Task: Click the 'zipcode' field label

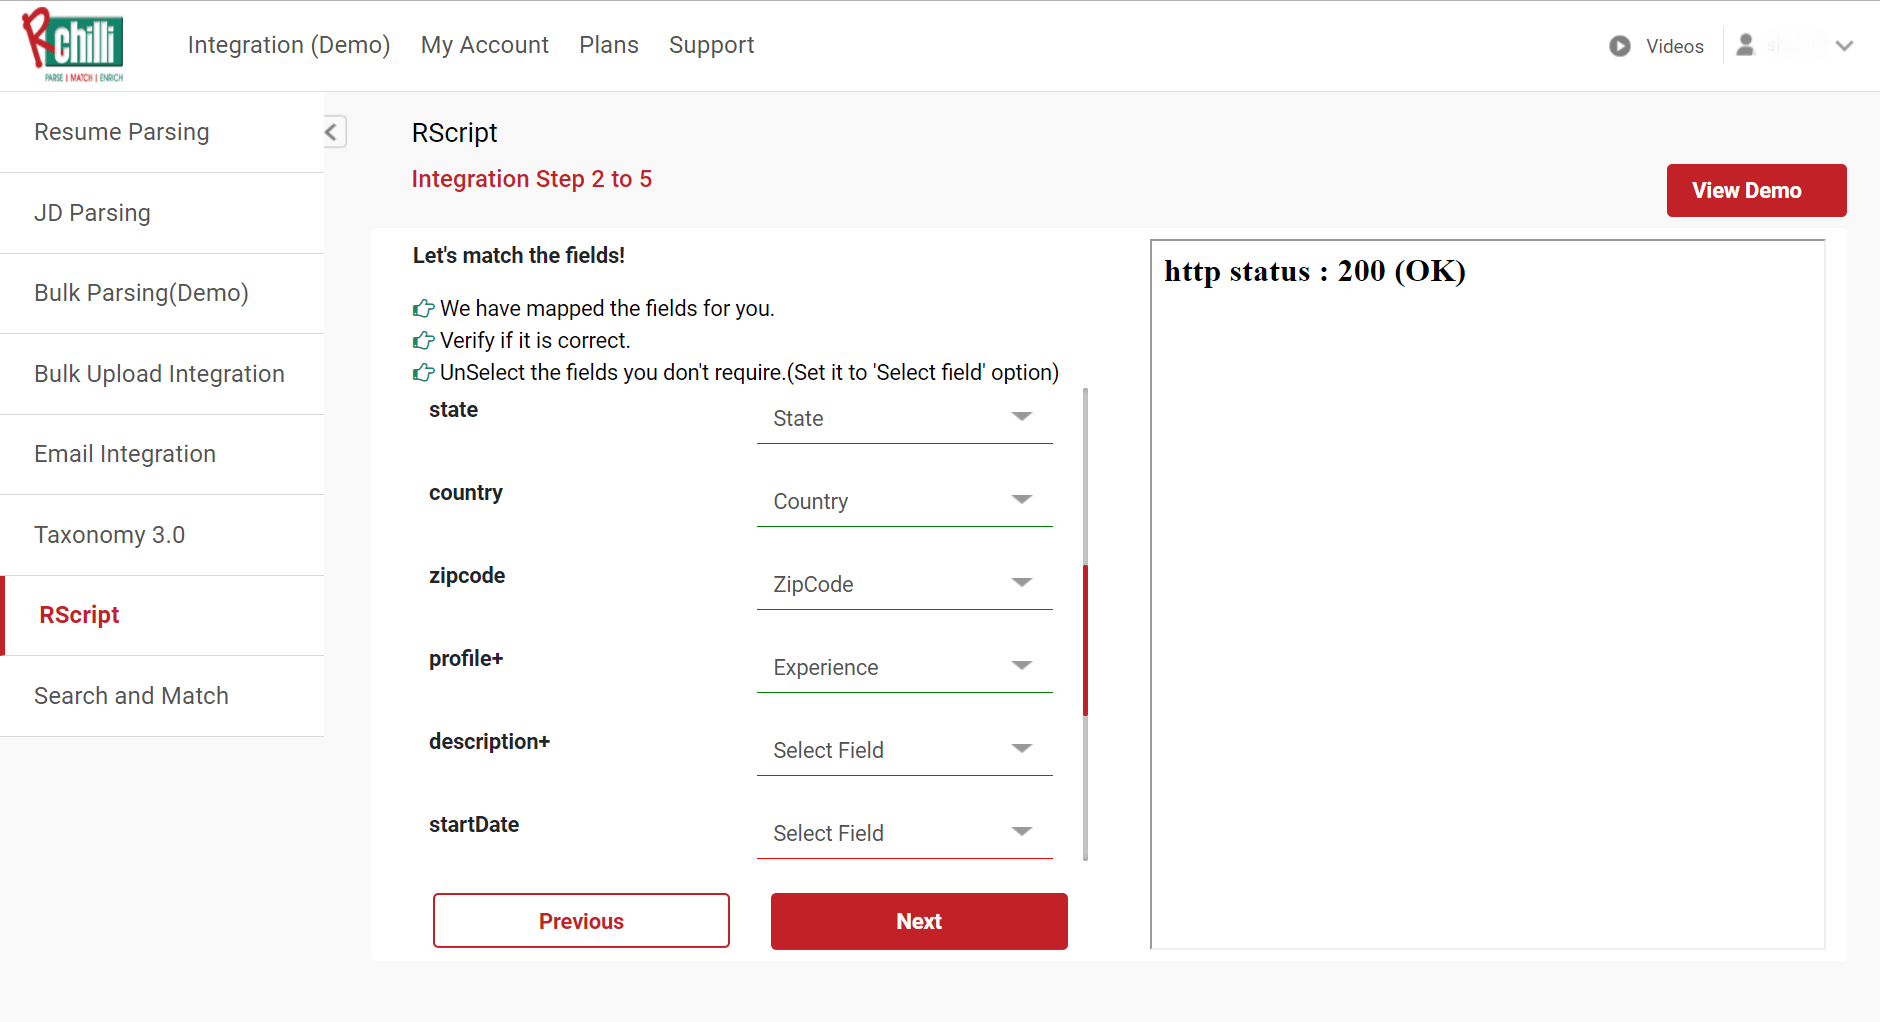Action: point(467,576)
